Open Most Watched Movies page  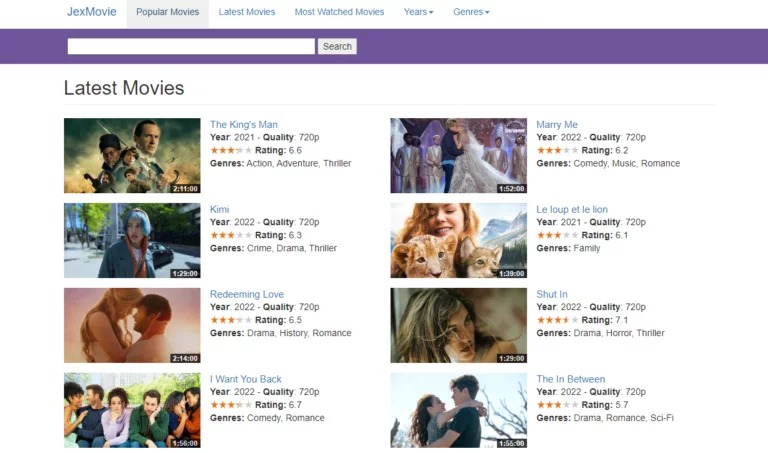[339, 12]
